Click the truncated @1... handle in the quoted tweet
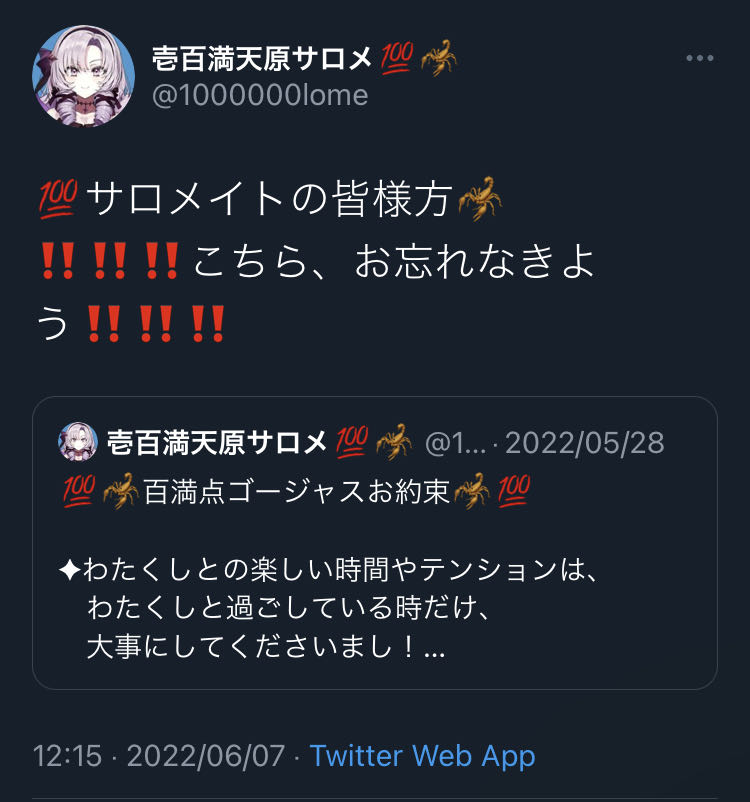 (x=455, y=443)
